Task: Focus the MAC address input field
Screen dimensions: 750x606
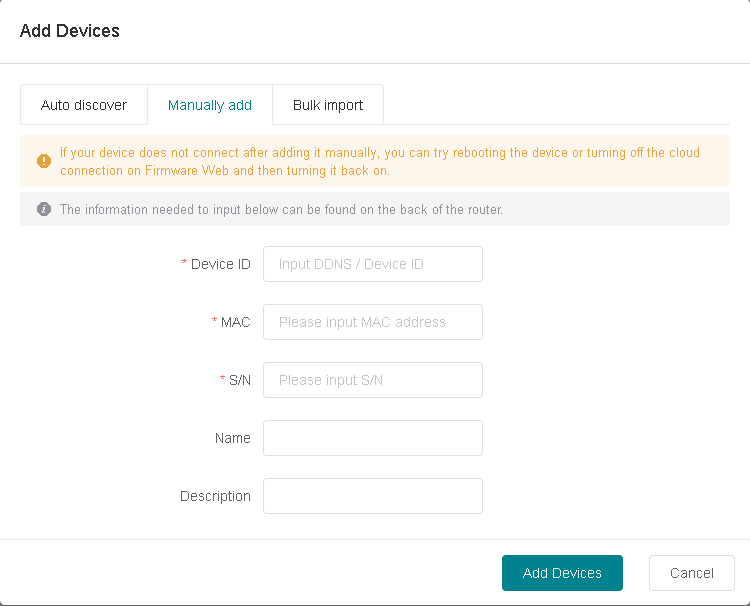Action: click(373, 322)
